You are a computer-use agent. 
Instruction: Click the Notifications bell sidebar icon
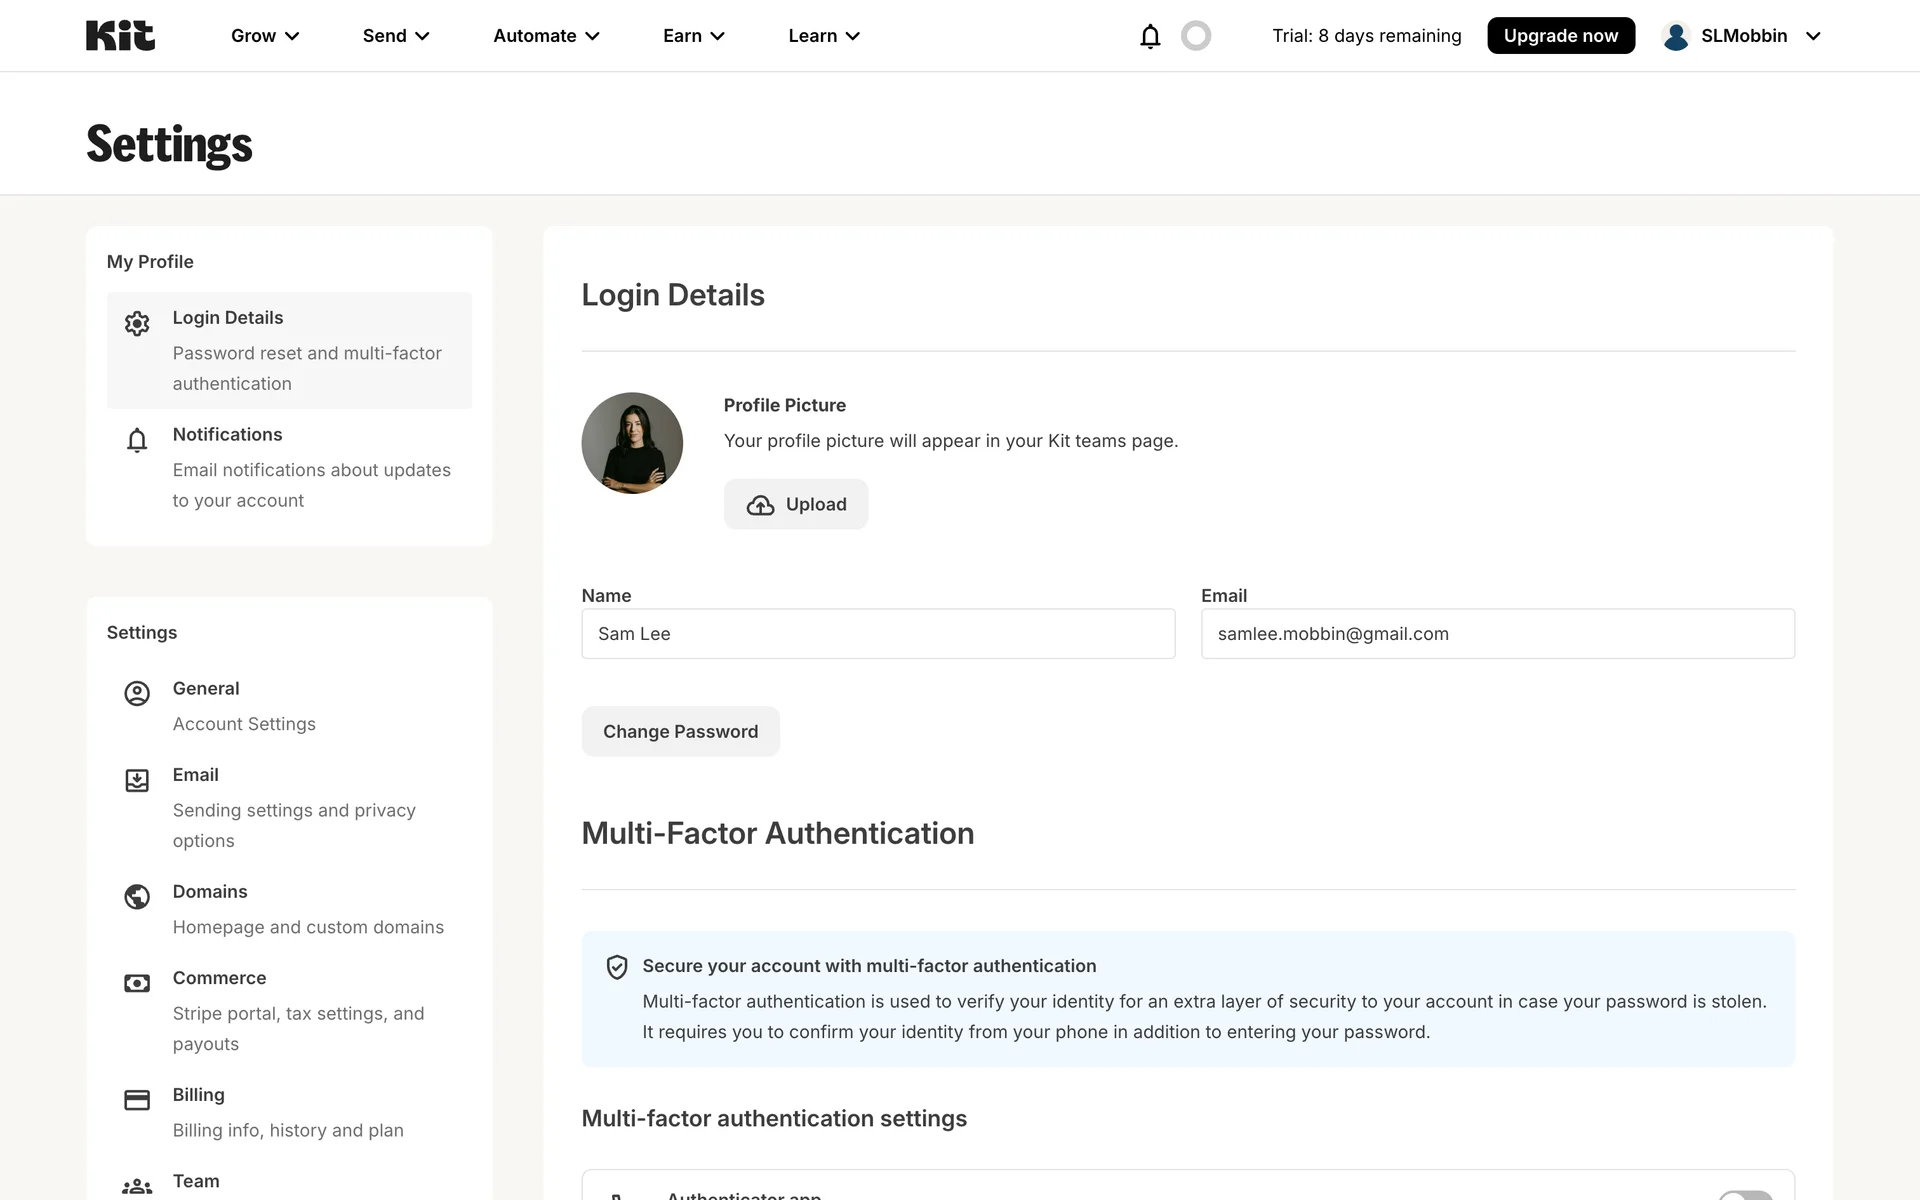(137, 440)
